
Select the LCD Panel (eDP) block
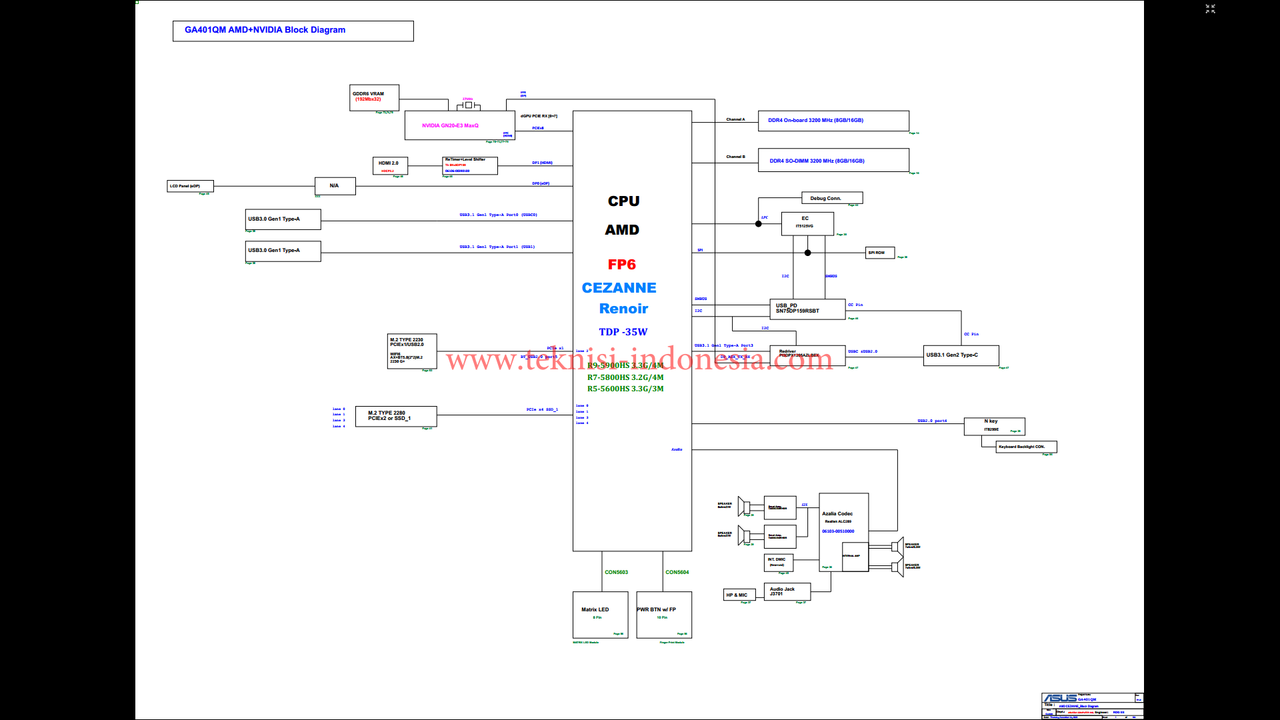coord(190,186)
